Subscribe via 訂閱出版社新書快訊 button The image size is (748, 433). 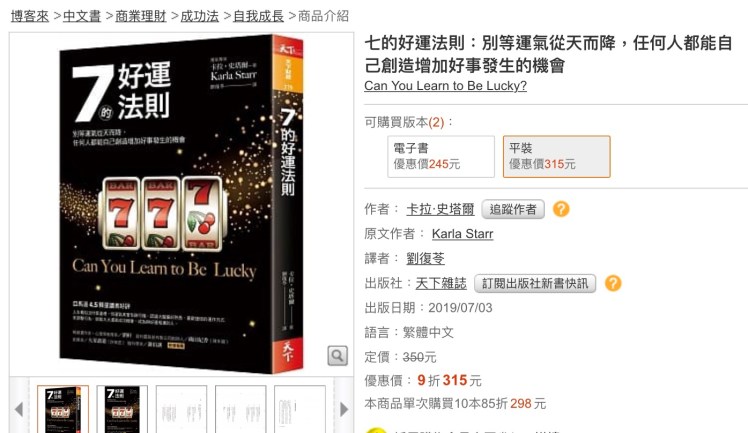535,284
